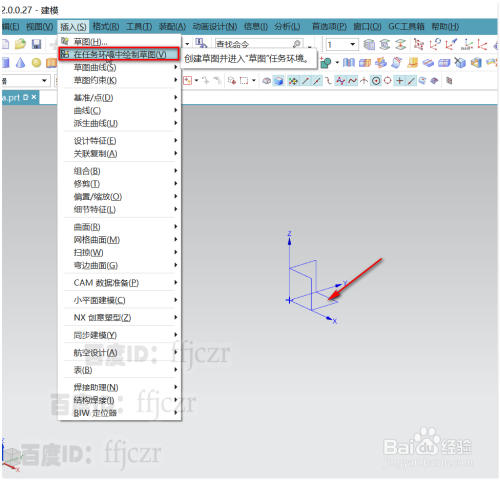Image resolution: width=500 pixels, height=480 pixels.
Task: Select 组合(B) menu item
Action: (119, 171)
